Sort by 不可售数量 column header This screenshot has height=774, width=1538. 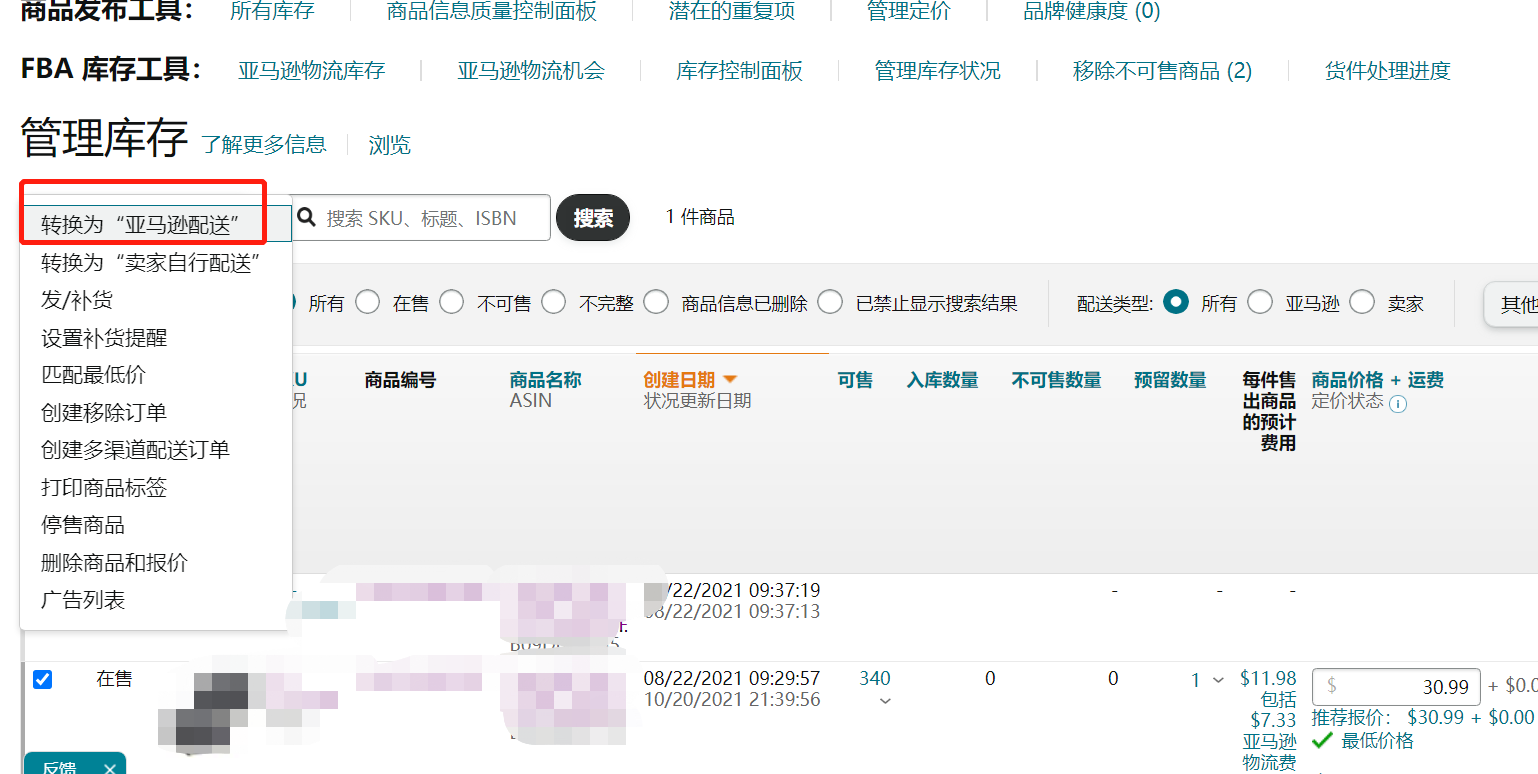(x=1056, y=380)
